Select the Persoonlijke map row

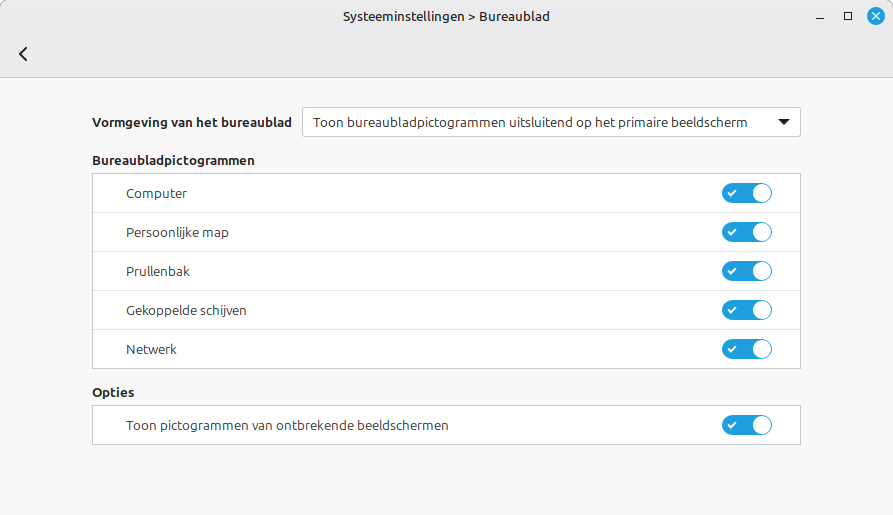pos(446,232)
